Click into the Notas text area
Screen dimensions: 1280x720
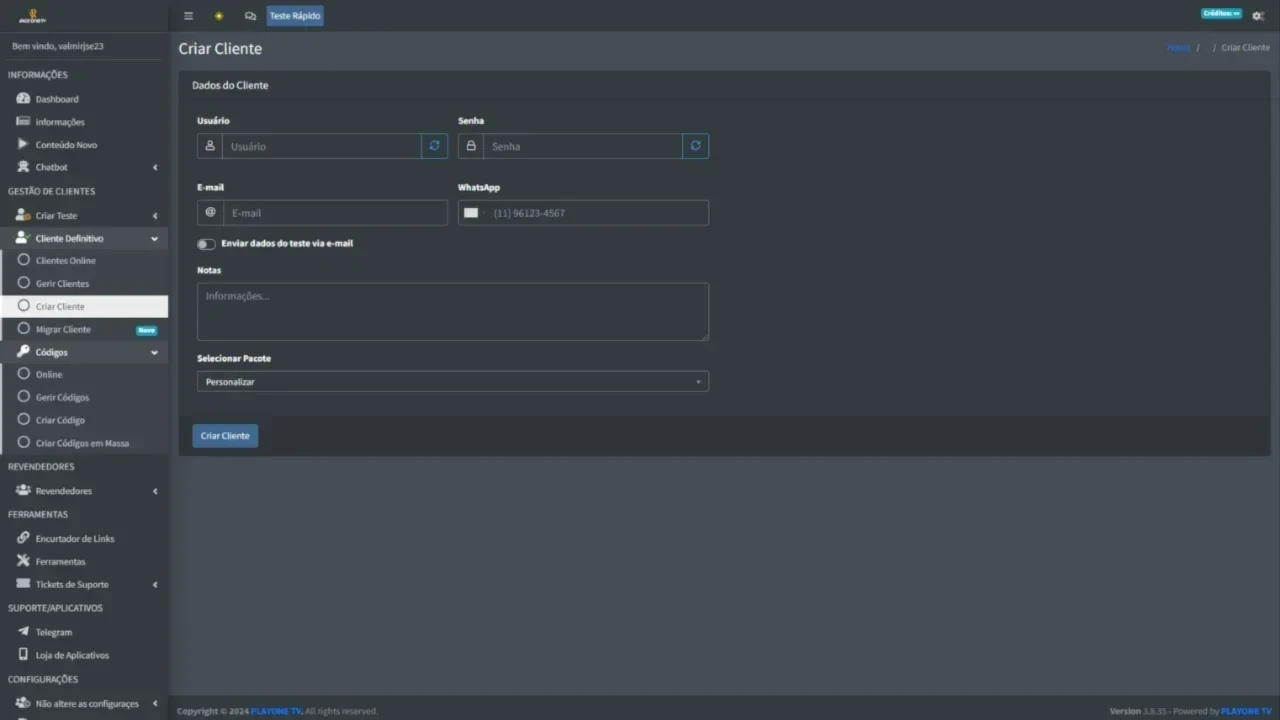coord(452,312)
